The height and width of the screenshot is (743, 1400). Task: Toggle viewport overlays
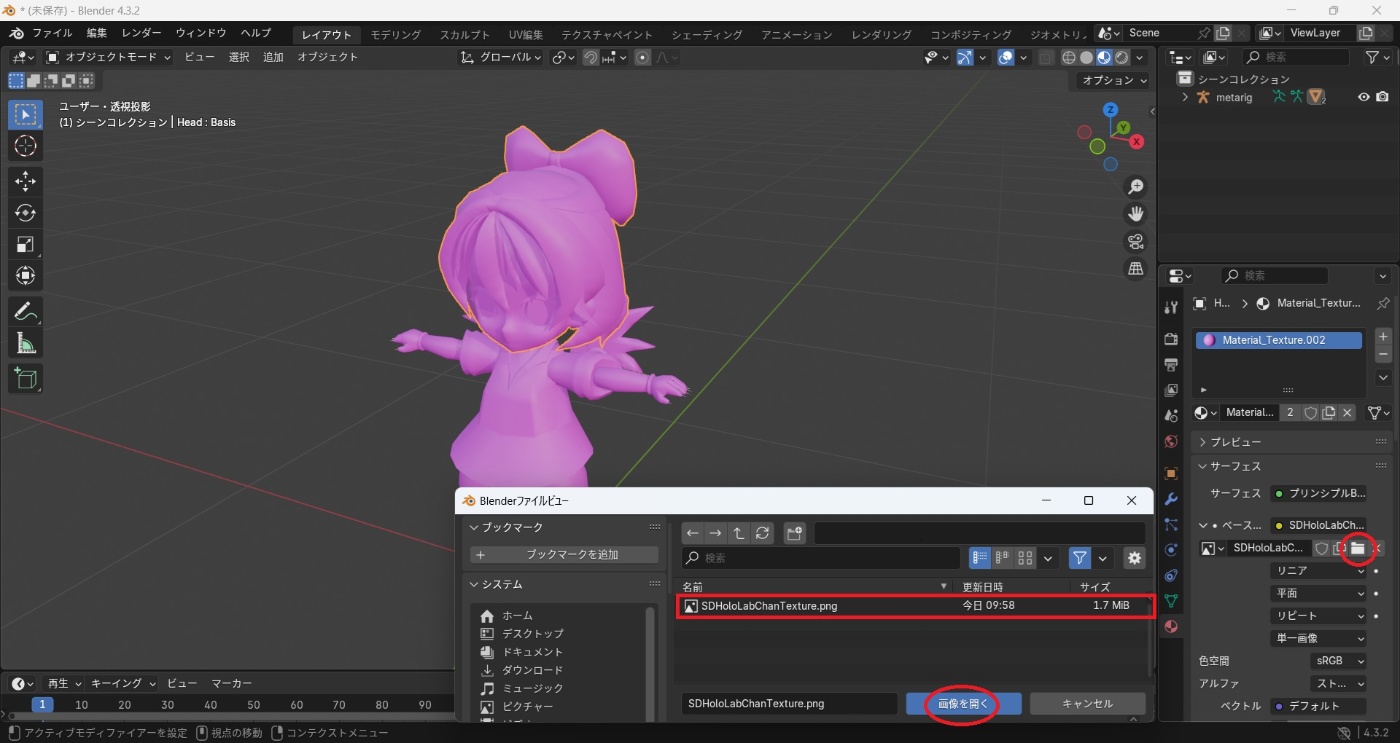(1006, 58)
